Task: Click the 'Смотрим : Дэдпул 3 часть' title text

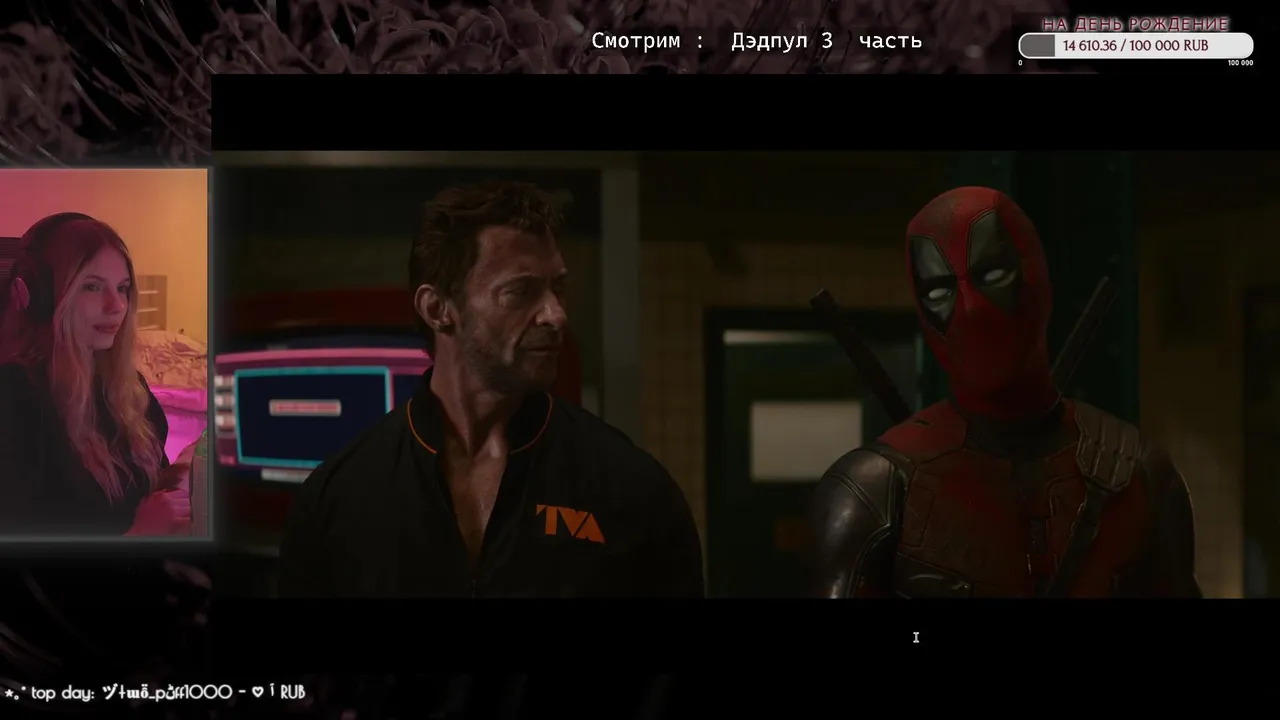Action: click(x=756, y=41)
